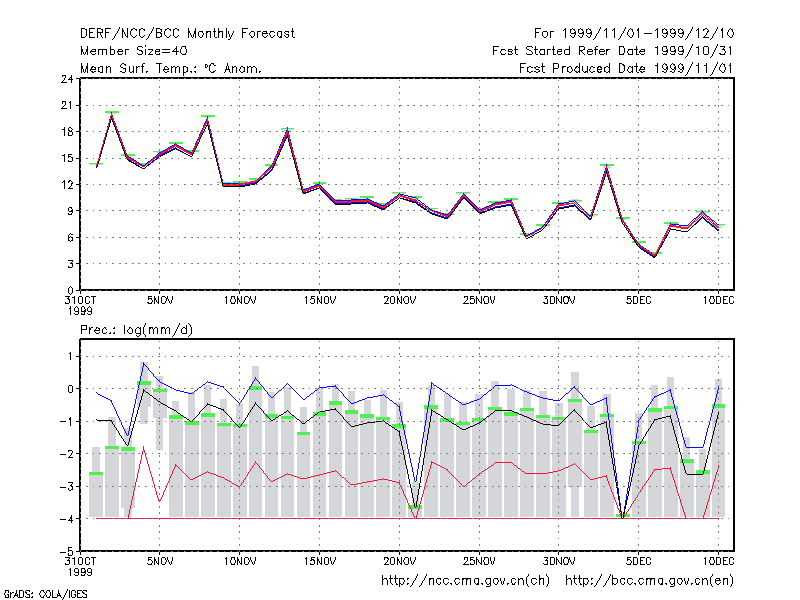Click 10NOV tick on temperature chart axis
This screenshot has height=600, width=800.
click(x=240, y=301)
